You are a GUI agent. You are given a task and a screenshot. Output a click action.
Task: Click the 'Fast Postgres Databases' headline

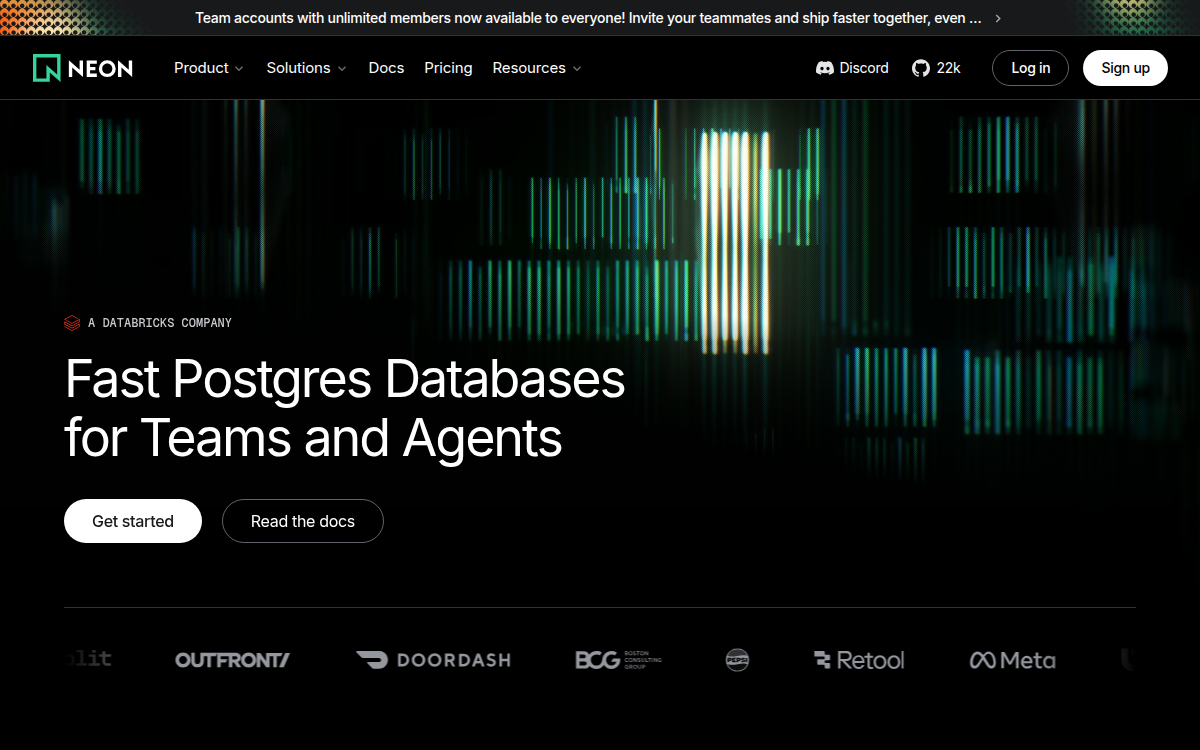point(345,380)
